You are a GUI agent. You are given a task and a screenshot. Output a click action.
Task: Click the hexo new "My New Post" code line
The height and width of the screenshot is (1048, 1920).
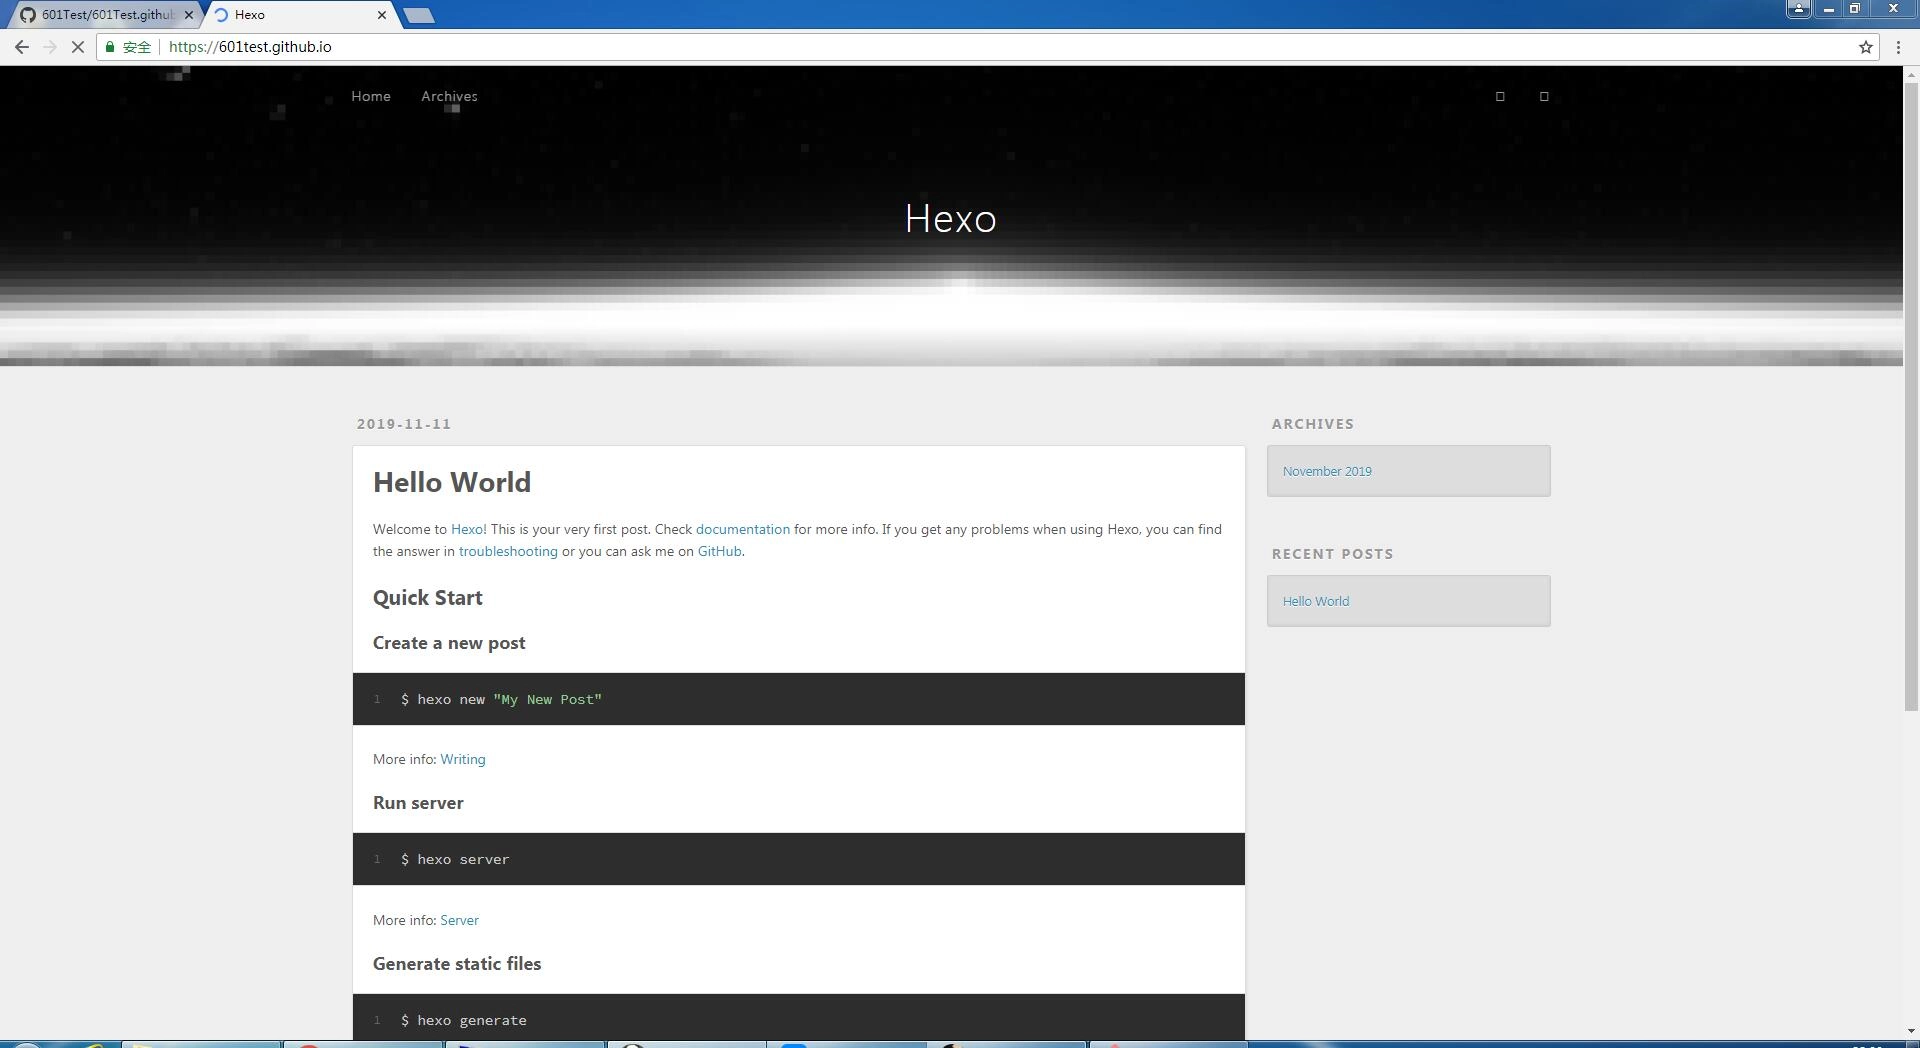click(501, 699)
